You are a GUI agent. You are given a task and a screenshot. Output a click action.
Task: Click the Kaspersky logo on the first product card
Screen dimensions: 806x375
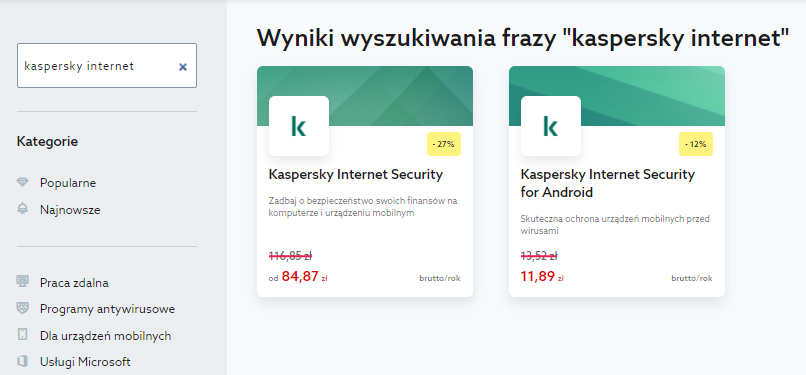(x=299, y=126)
